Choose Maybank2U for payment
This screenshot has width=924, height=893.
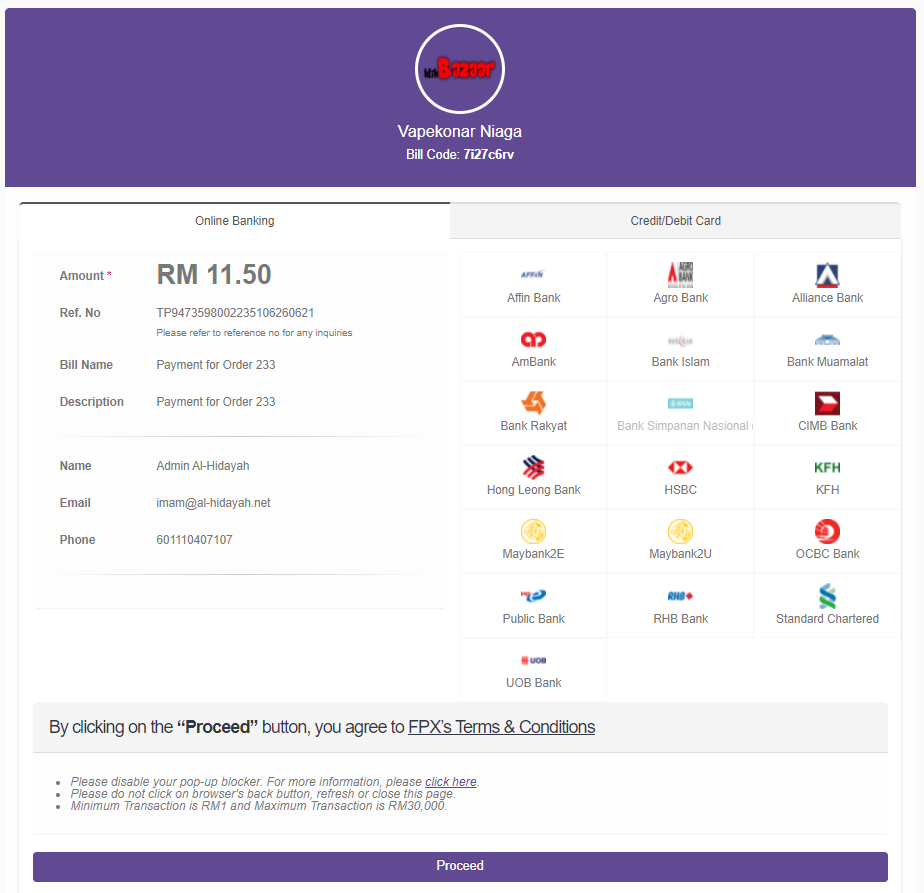pos(680,531)
